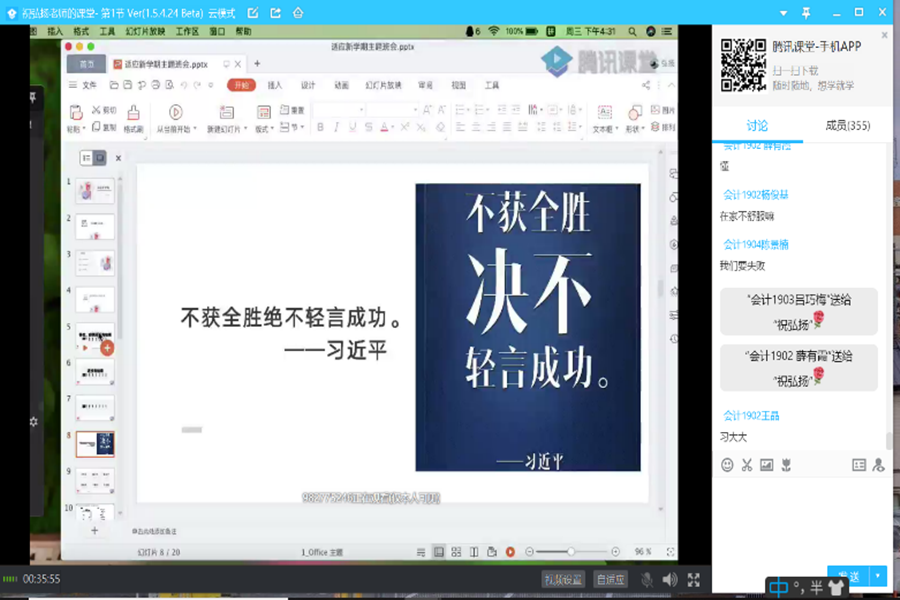The width and height of the screenshot is (900, 600).
Task: Send a flower gift using the flower icon
Action: tap(786, 465)
